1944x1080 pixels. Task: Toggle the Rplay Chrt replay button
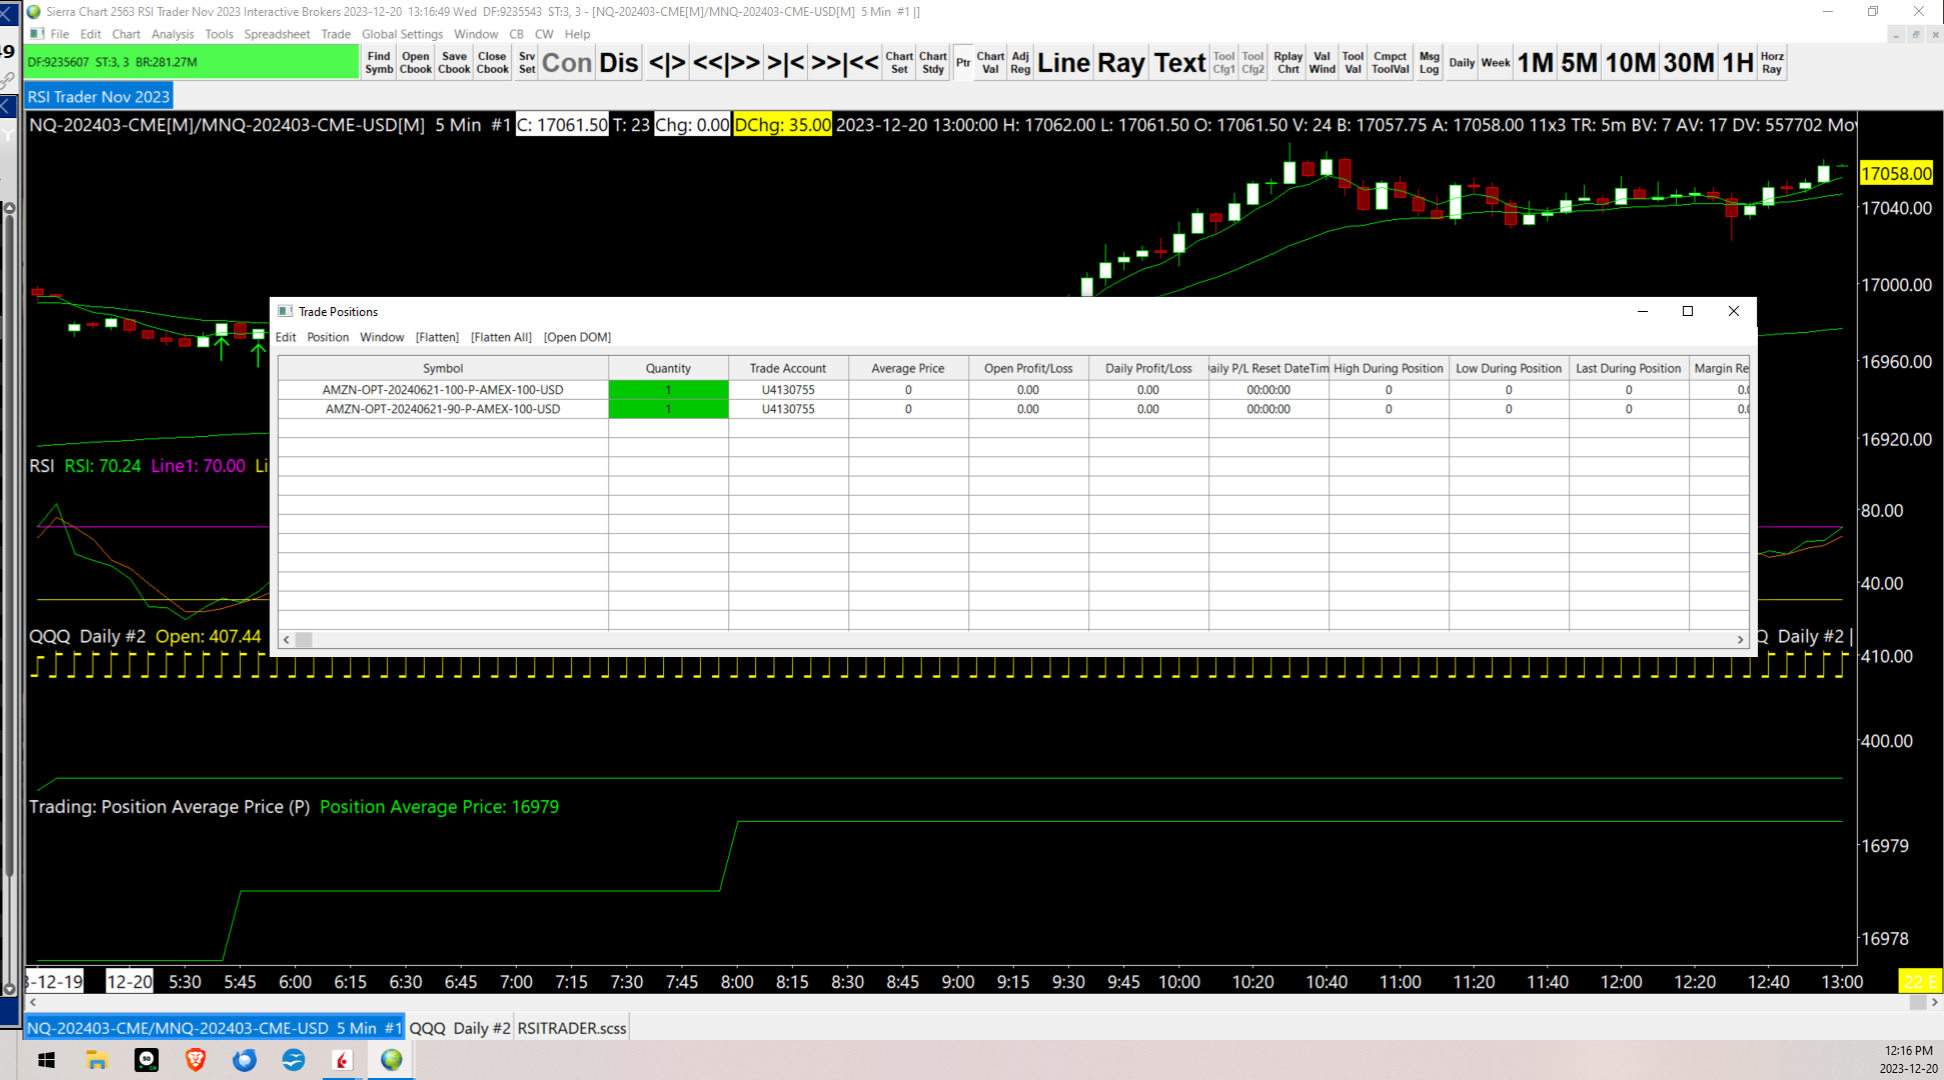coord(1288,62)
